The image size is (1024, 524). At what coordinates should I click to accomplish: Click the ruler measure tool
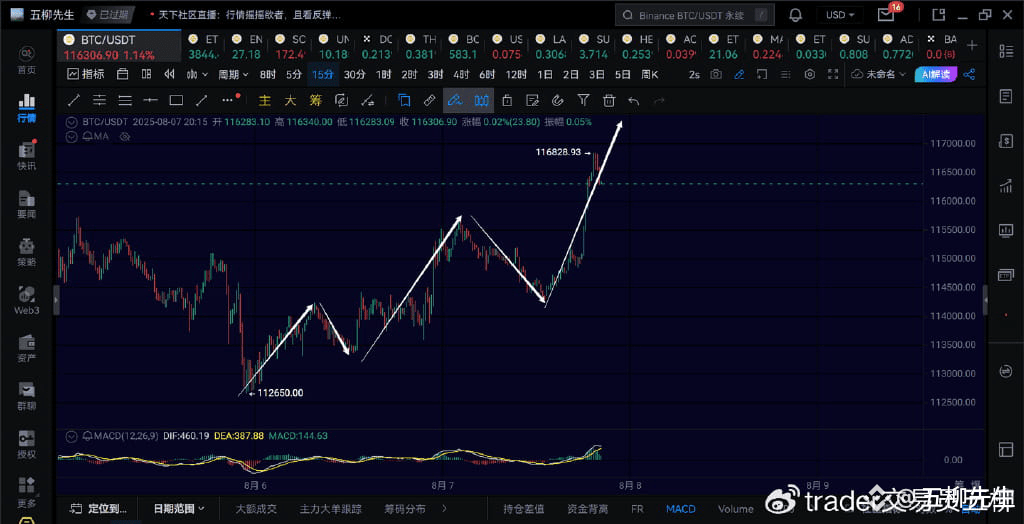tap(429, 100)
